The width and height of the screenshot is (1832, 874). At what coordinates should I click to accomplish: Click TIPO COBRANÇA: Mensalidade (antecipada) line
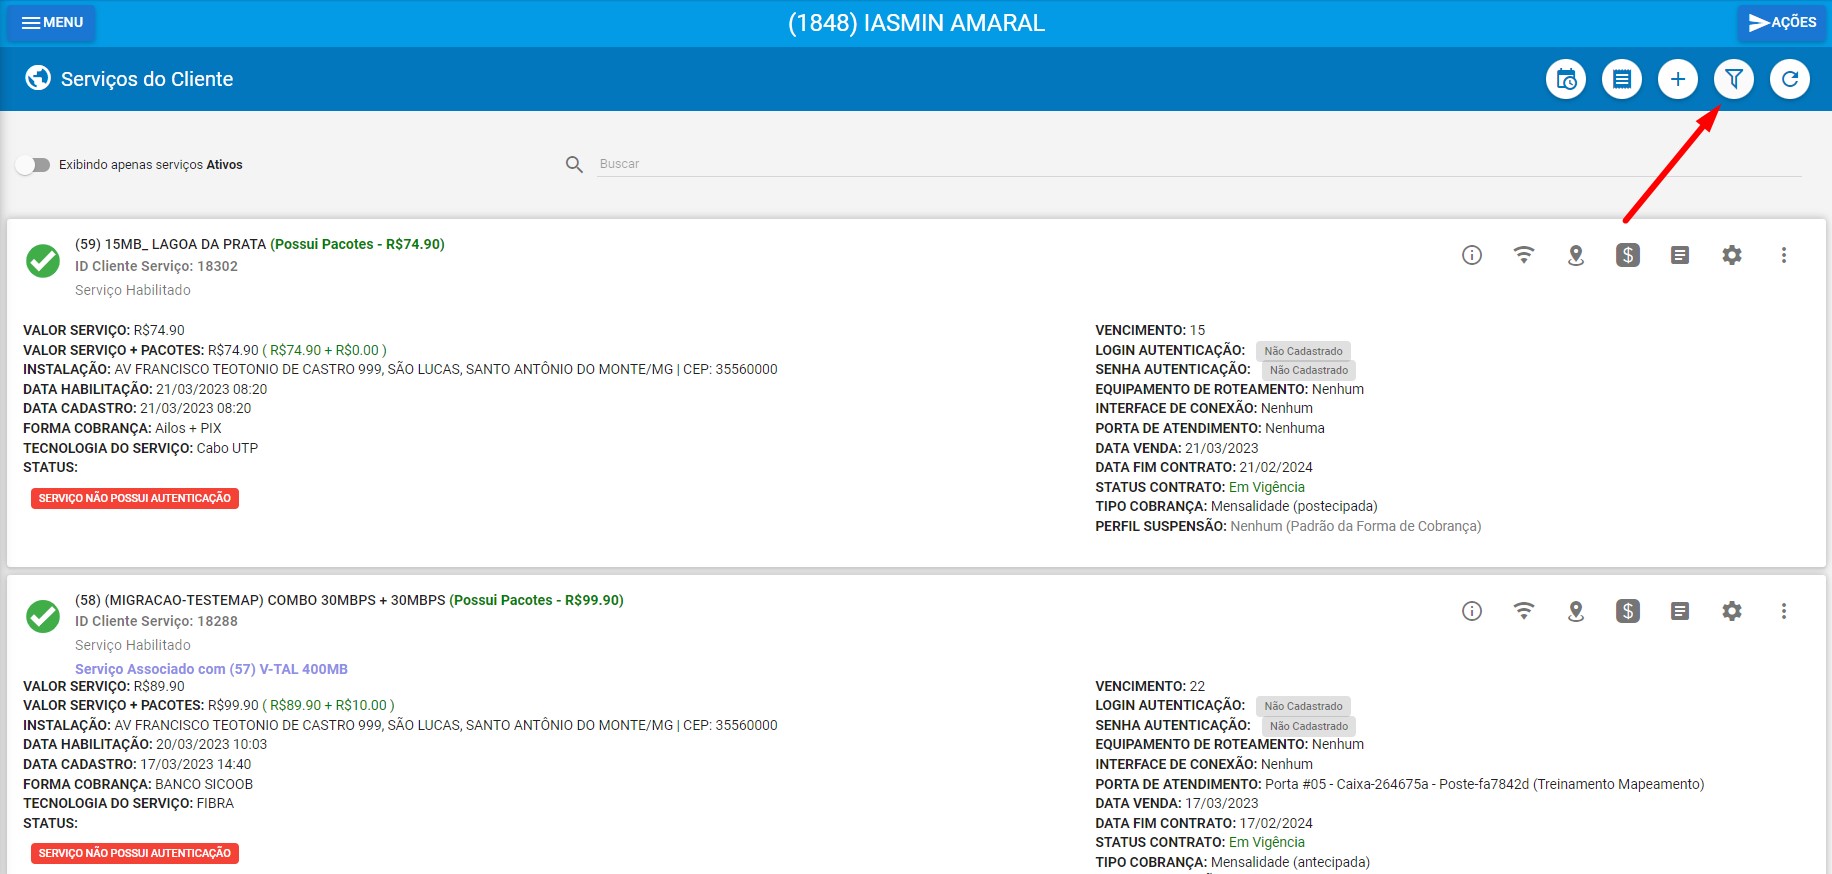tap(1232, 862)
